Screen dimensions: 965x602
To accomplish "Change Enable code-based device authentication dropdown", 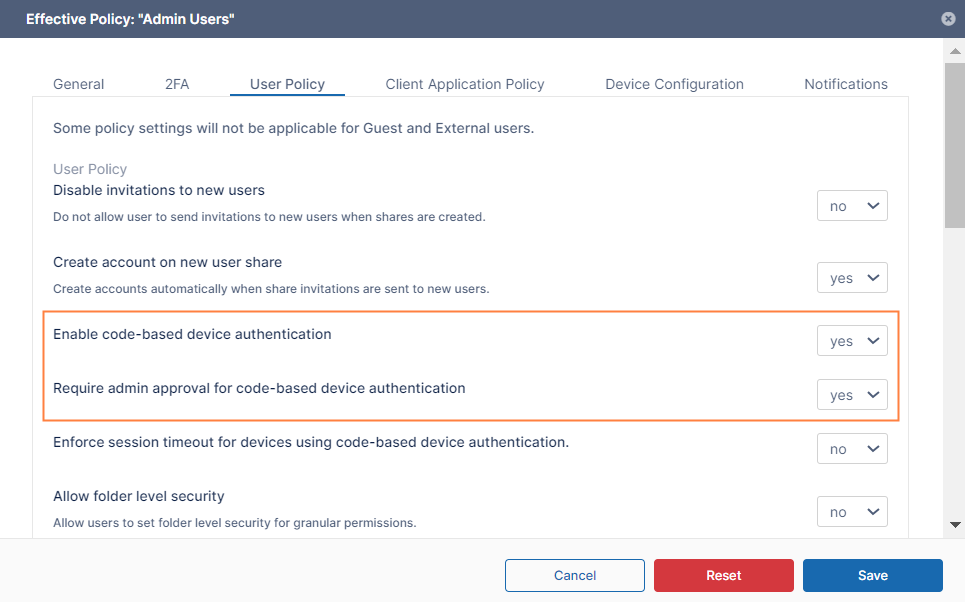I will click(x=852, y=341).
